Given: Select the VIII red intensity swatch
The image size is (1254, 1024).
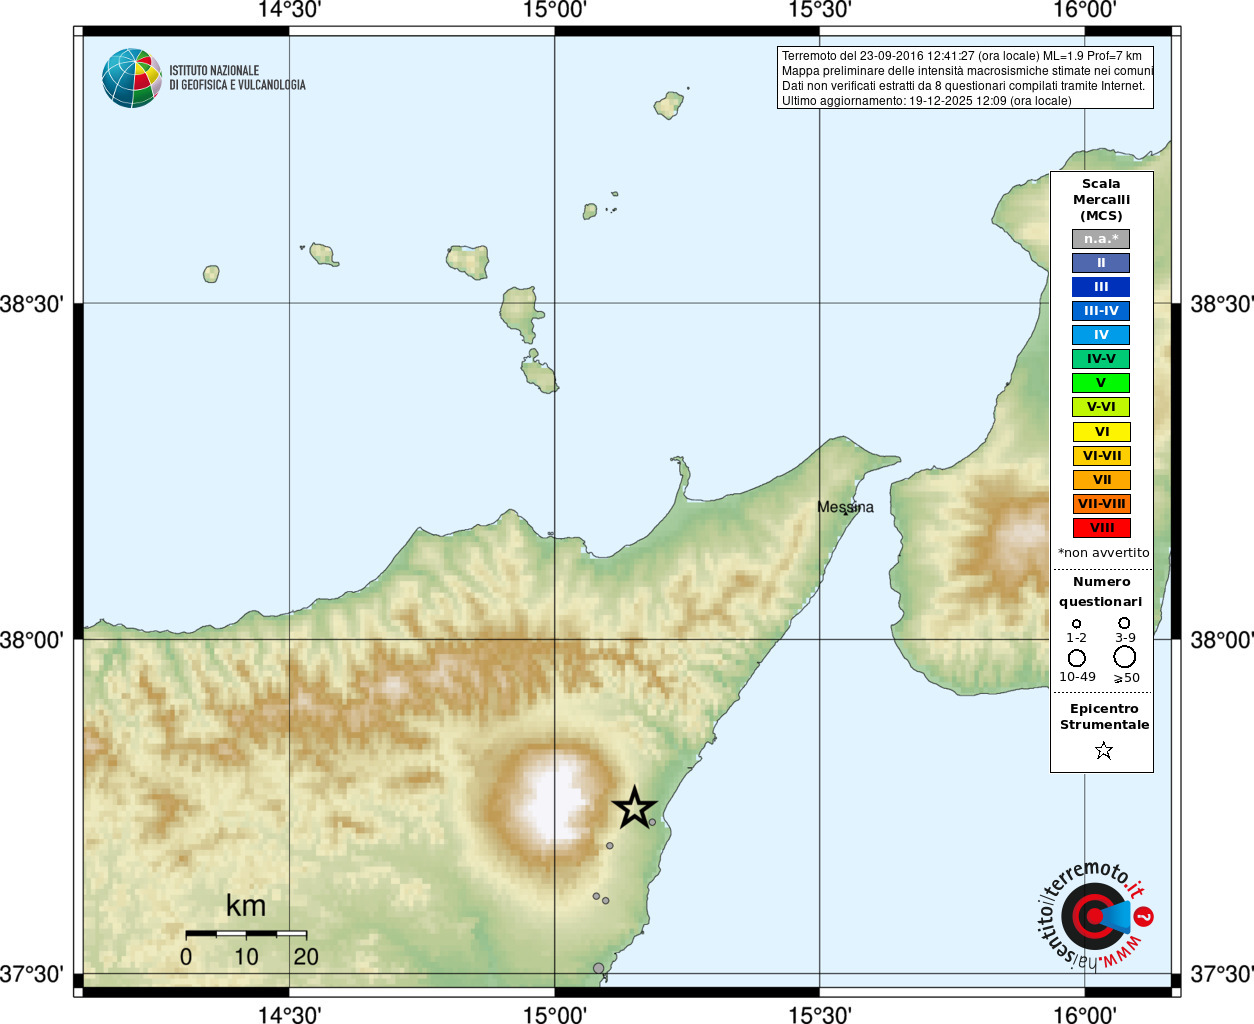Looking at the screenshot, I should pyautogui.click(x=1101, y=528).
